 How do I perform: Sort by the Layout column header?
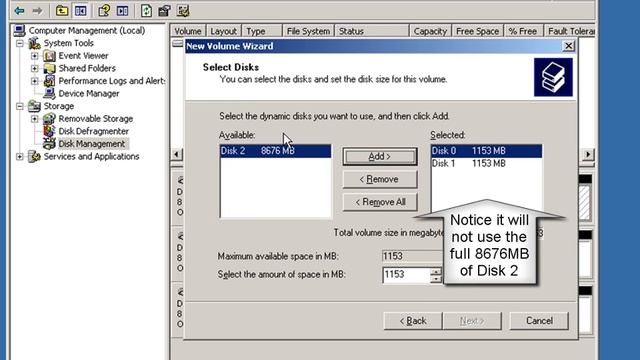click(224, 31)
